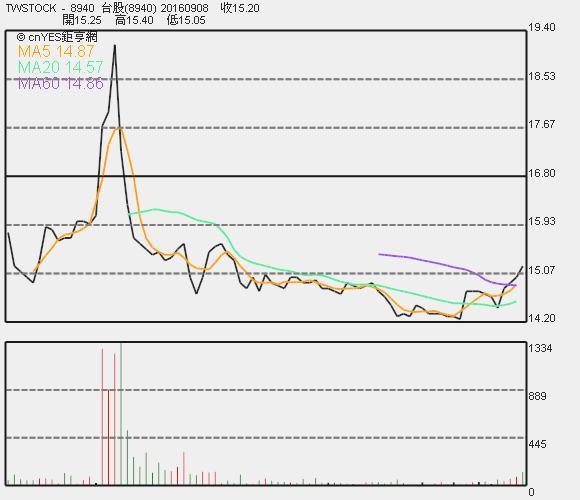Click the MA5 14.87 legend label
Screen dimensions: 580x500
56,51
